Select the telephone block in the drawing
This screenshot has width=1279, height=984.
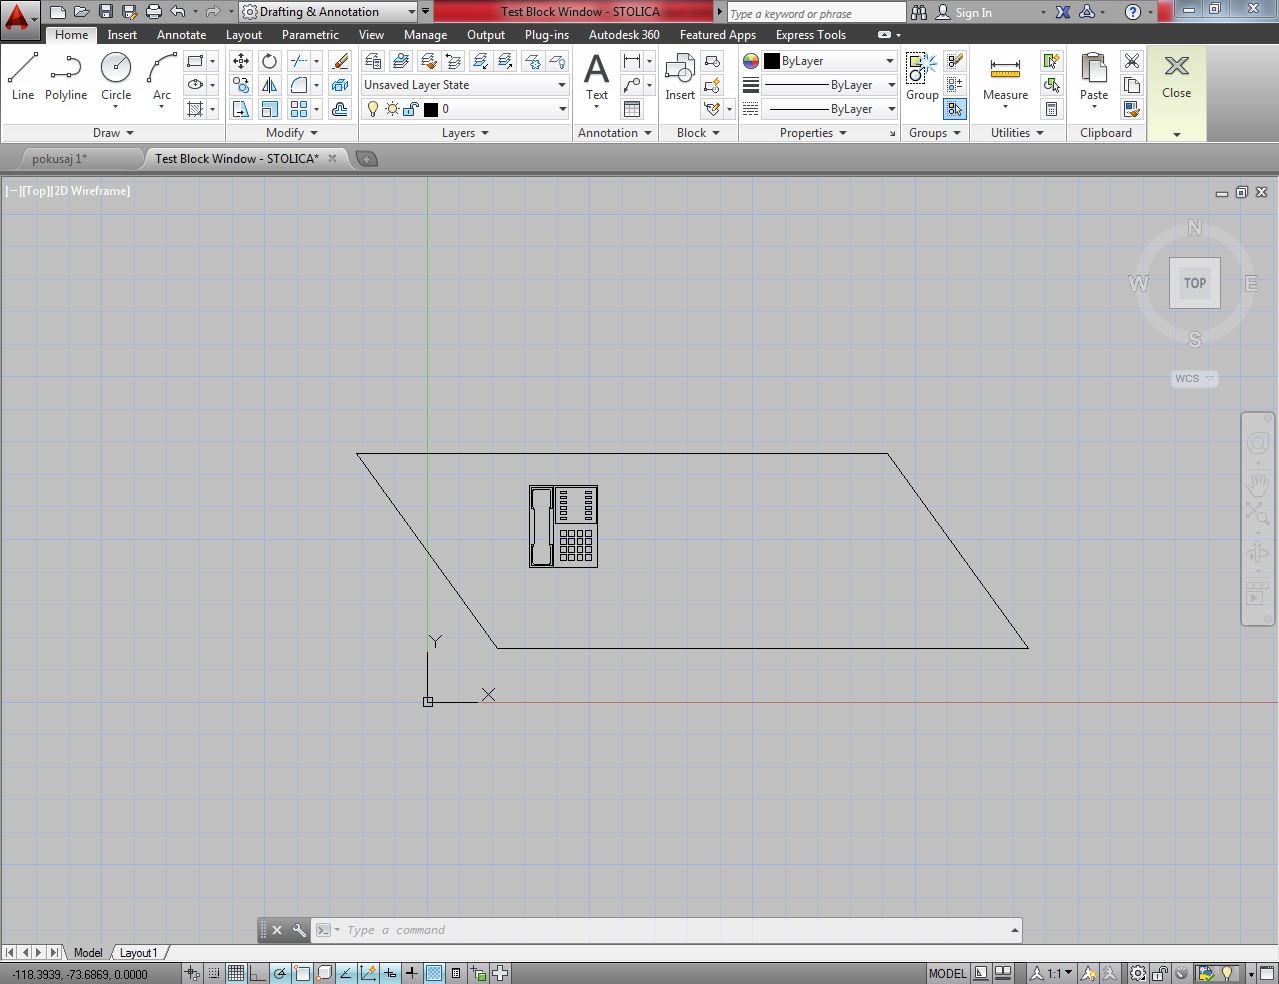click(564, 526)
